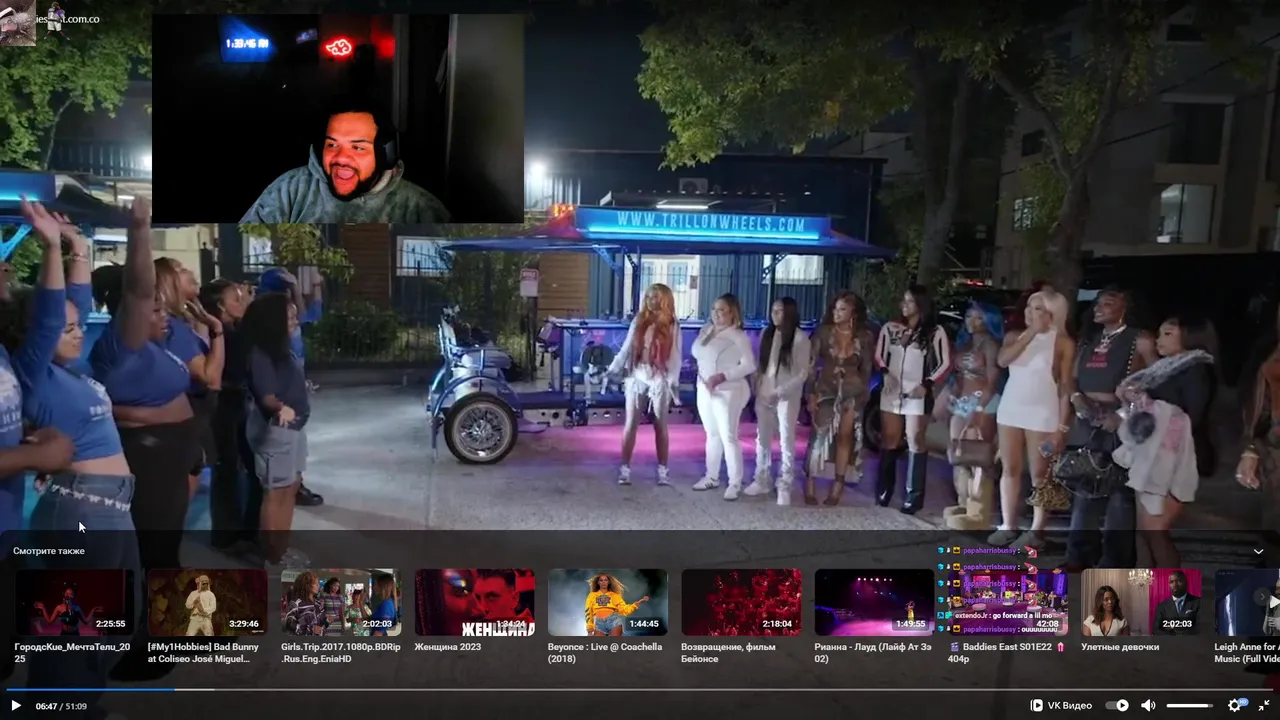Click the 06:47 / 51:09 time display

(61, 706)
